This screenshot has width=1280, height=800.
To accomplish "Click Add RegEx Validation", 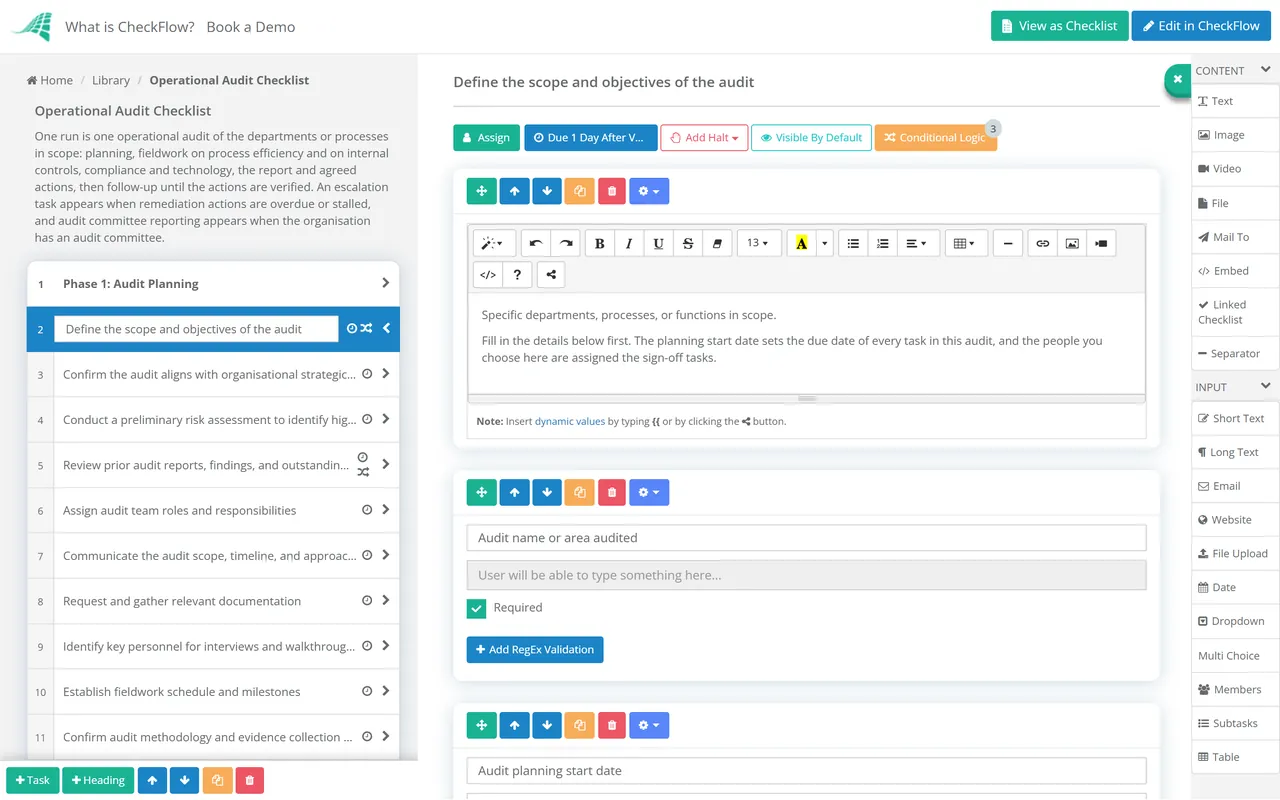I will [x=535, y=650].
